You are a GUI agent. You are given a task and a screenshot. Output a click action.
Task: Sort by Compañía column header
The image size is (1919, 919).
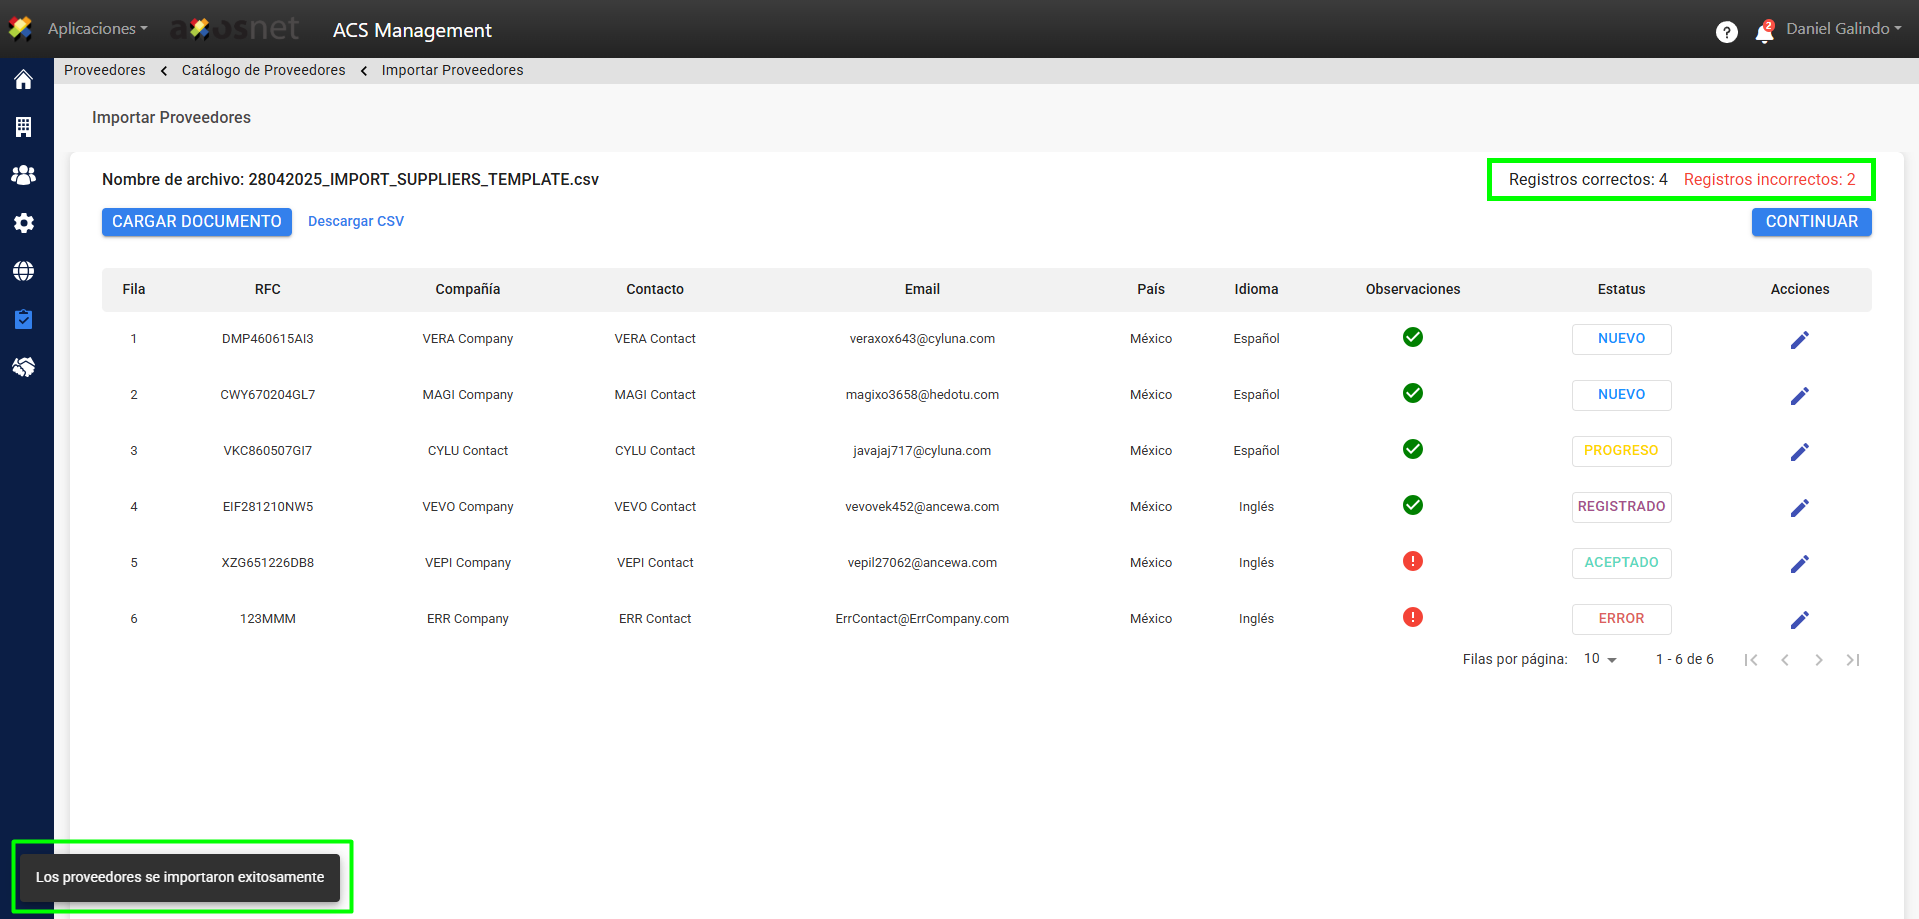467,290
